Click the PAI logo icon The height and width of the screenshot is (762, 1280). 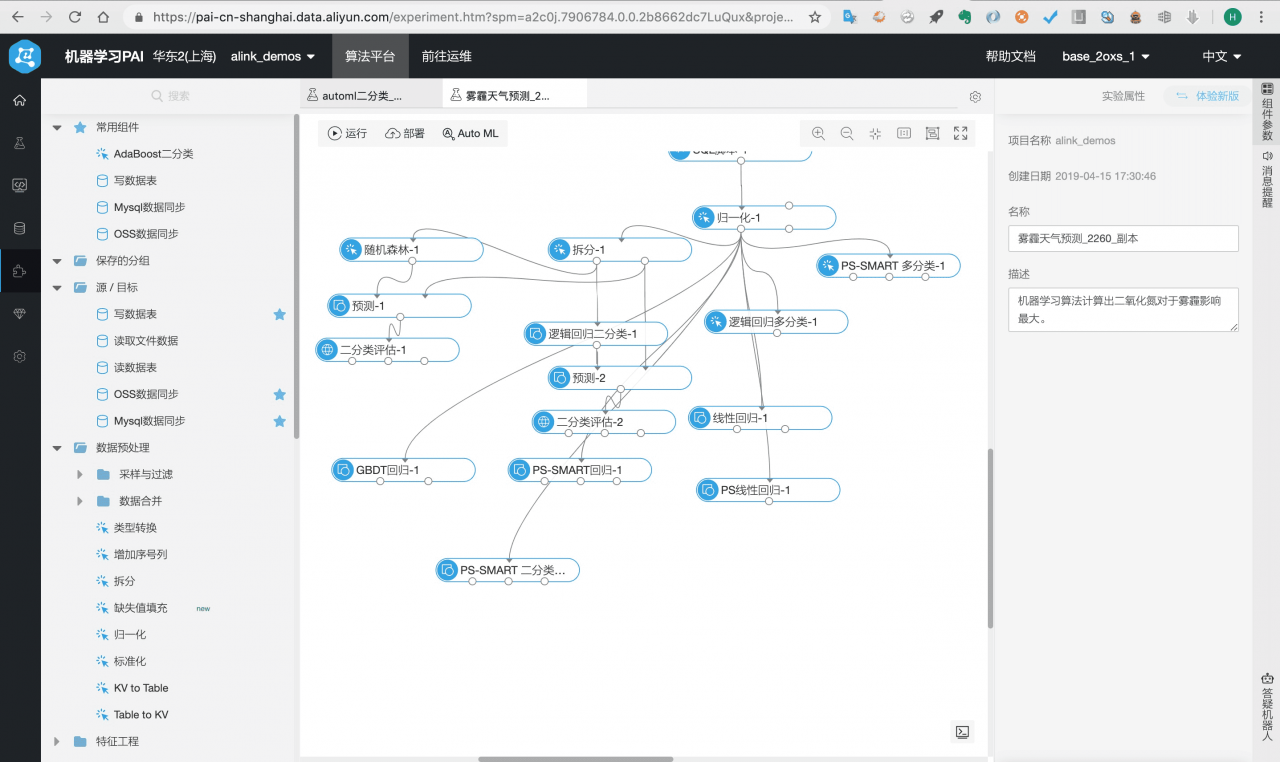point(25,57)
